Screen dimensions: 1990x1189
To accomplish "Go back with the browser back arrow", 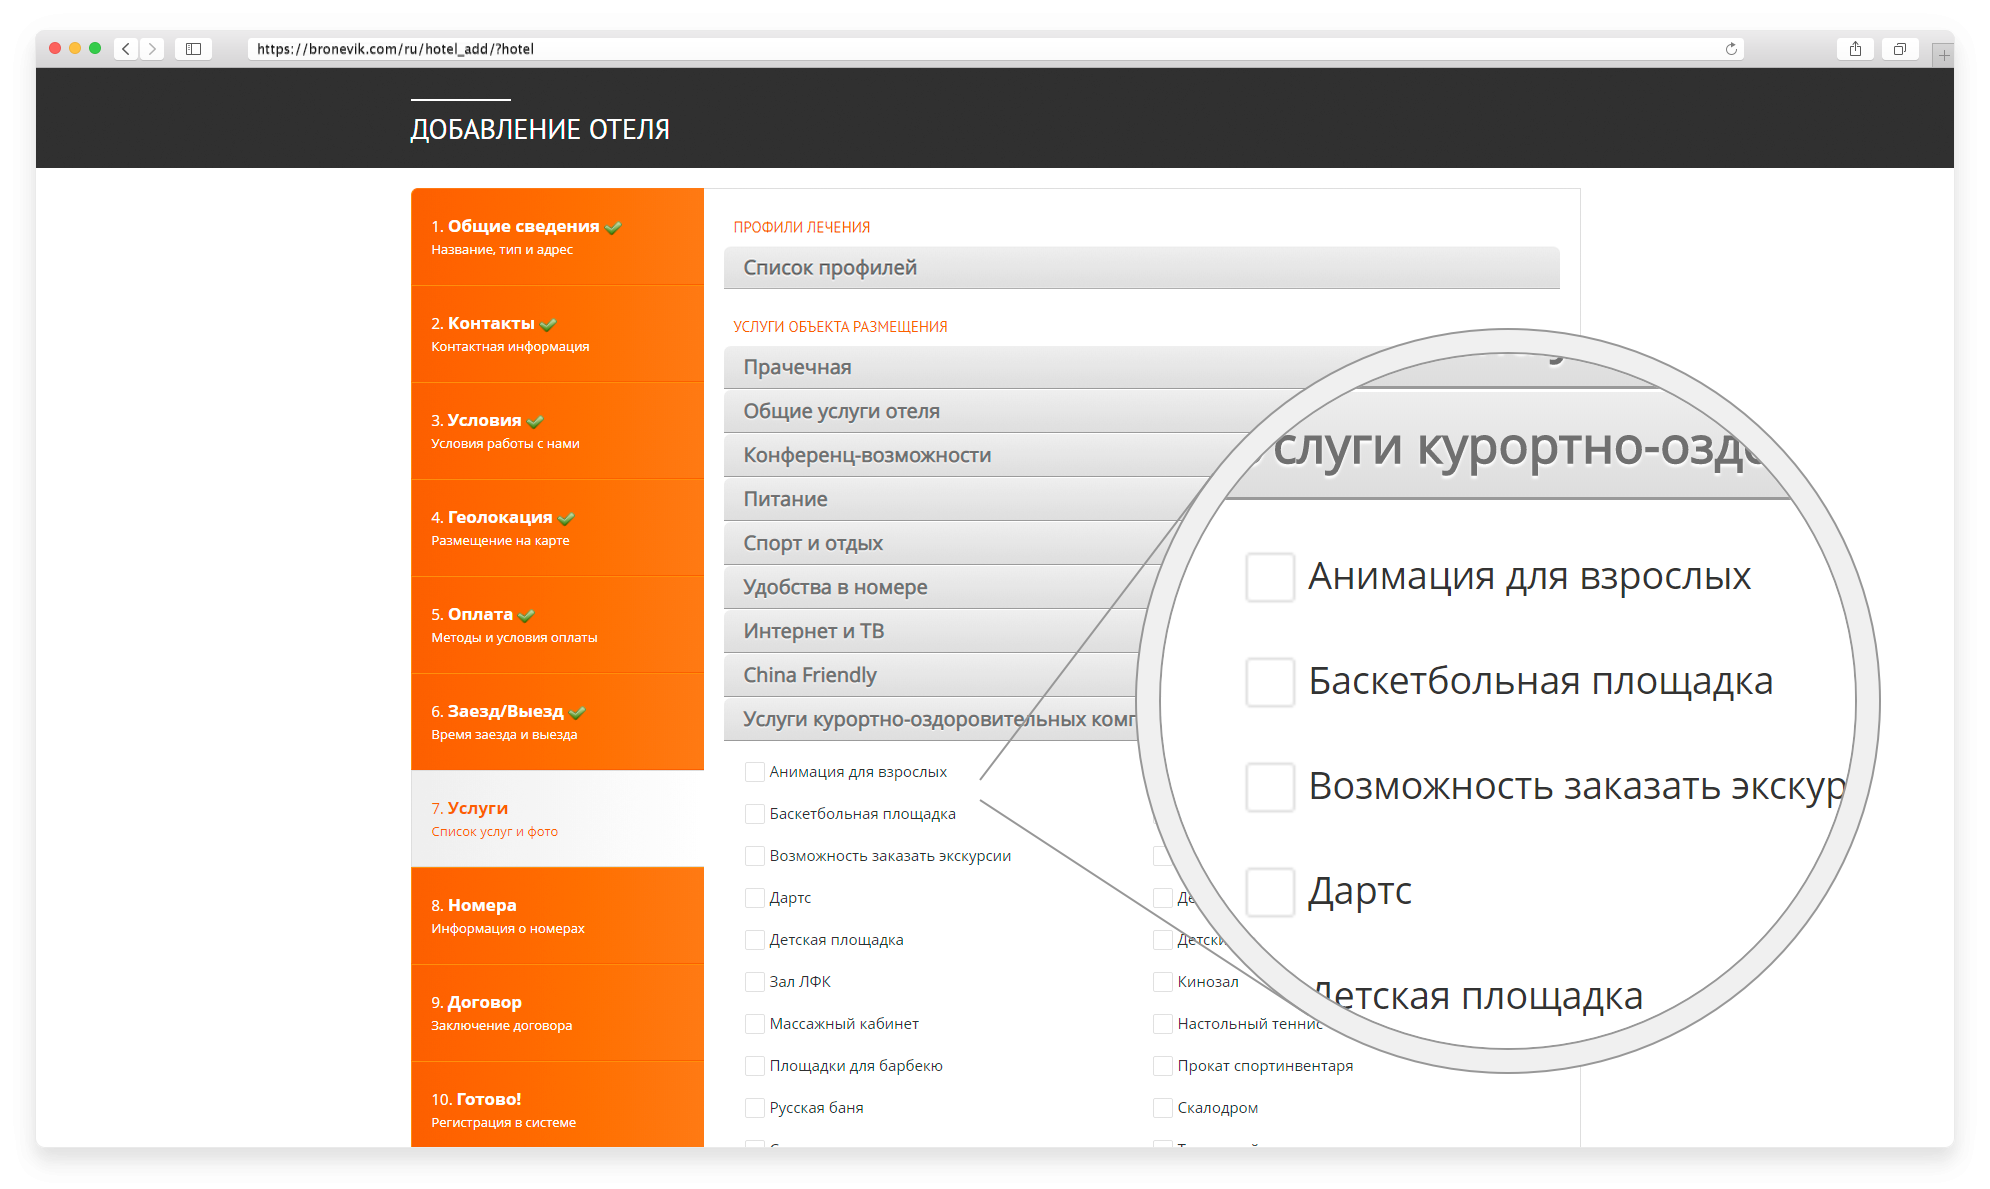I will pos(126,49).
